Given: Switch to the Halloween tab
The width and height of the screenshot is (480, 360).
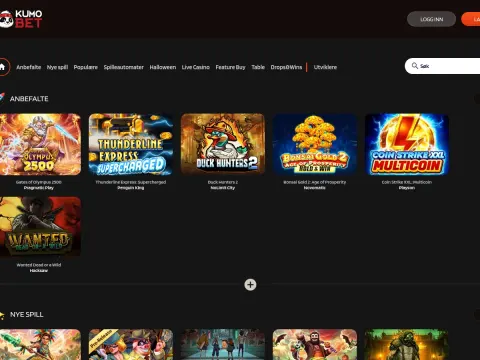Looking at the screenshot, I should [x=163, y=67].
